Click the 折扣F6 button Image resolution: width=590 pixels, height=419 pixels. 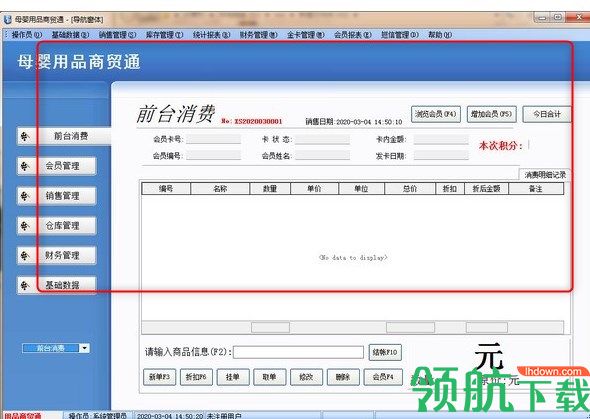click(x=196, y=377)
